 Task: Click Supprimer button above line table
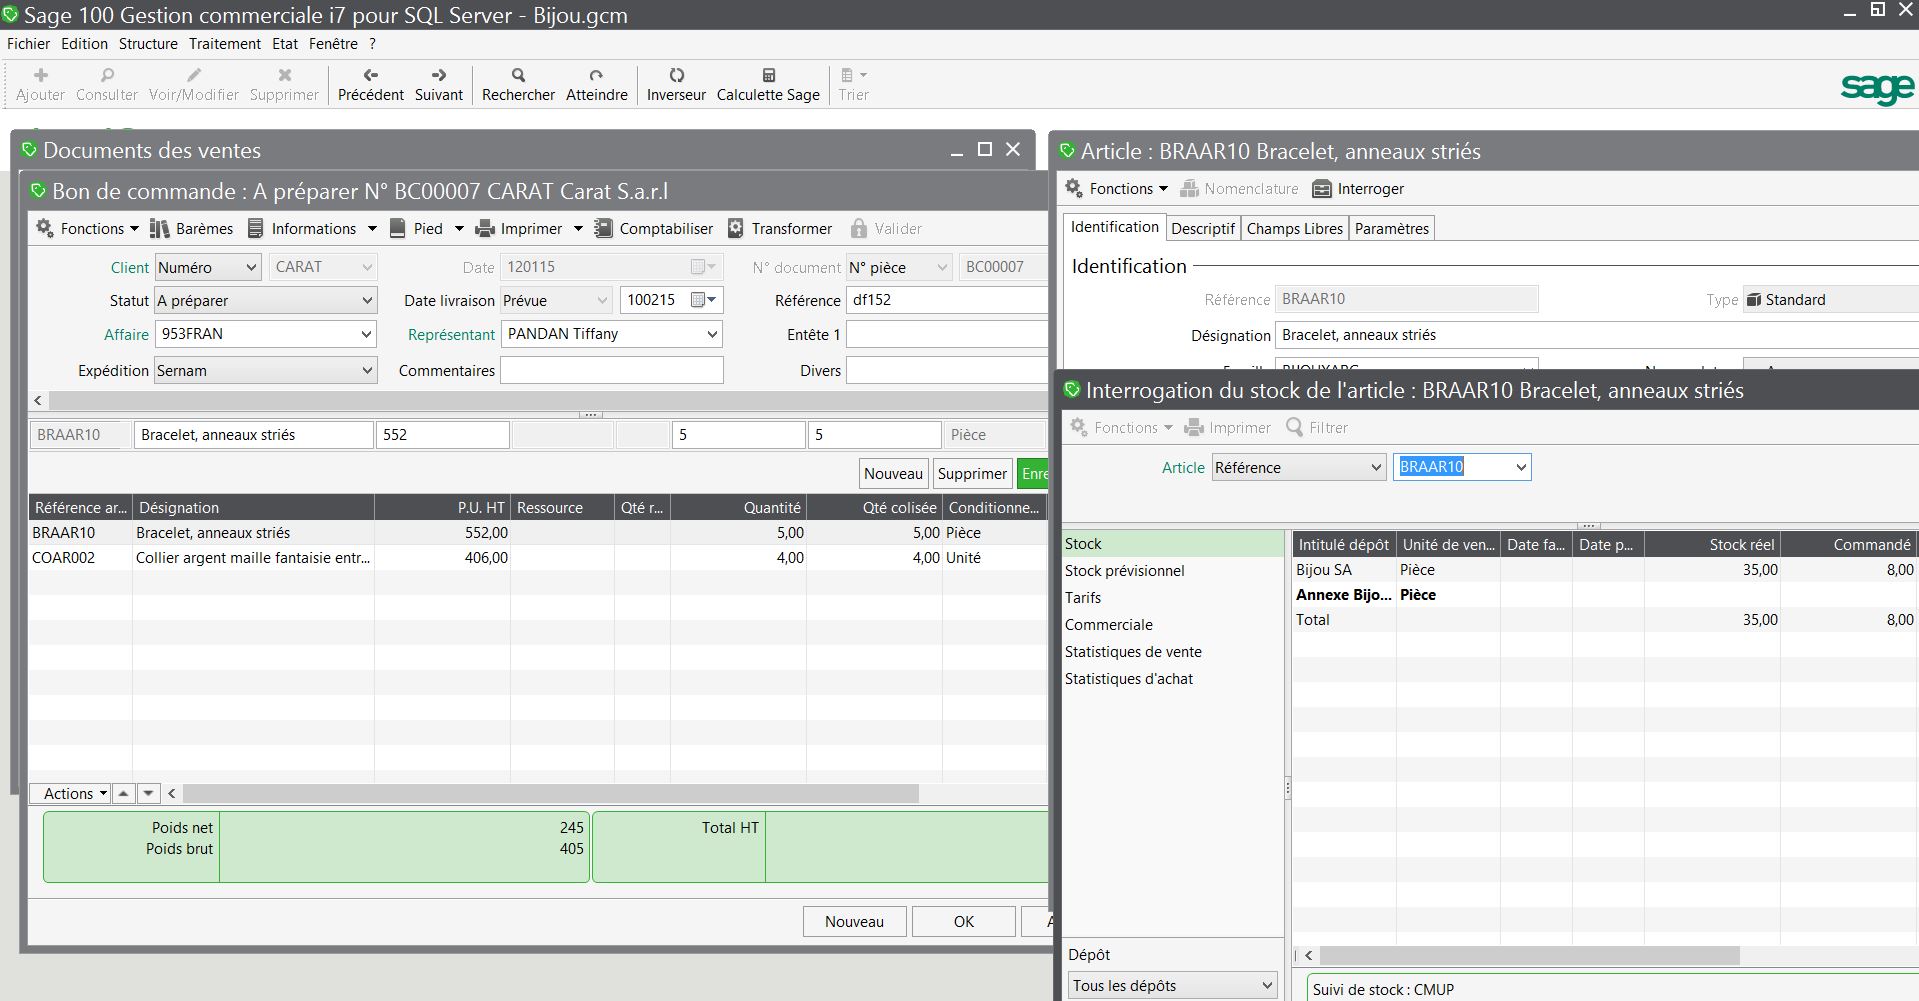(x=972, y=474)
